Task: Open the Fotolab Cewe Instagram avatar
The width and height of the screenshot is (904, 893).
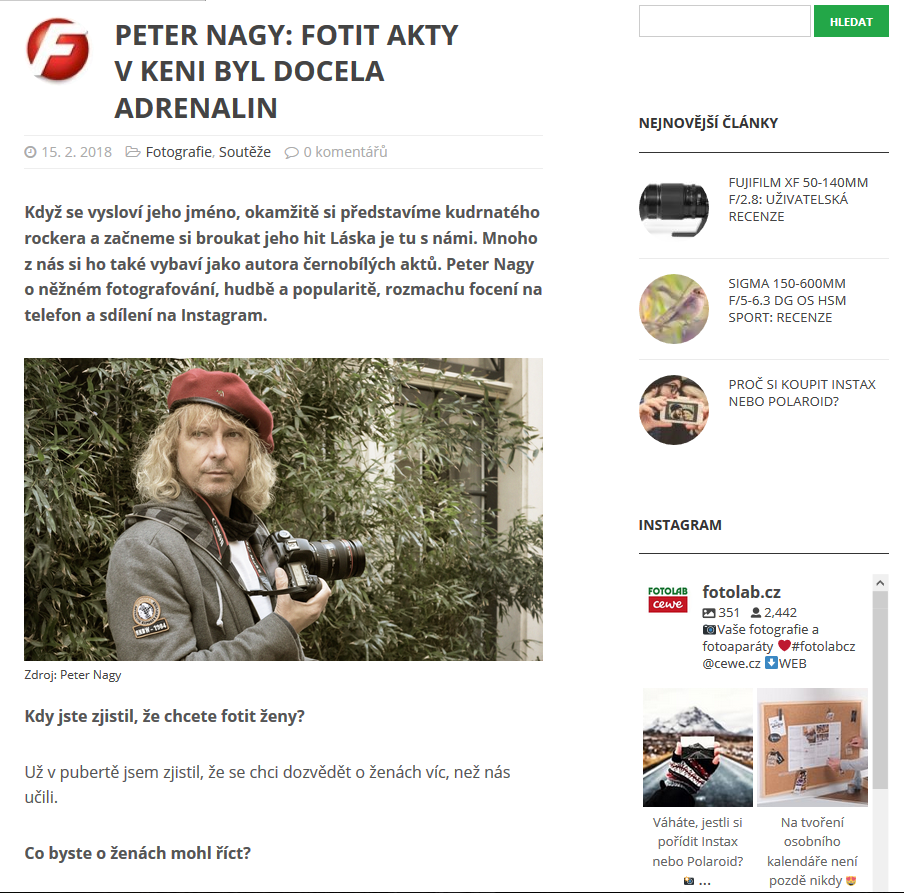Action: pyautogui.click(x=668, y=599)
